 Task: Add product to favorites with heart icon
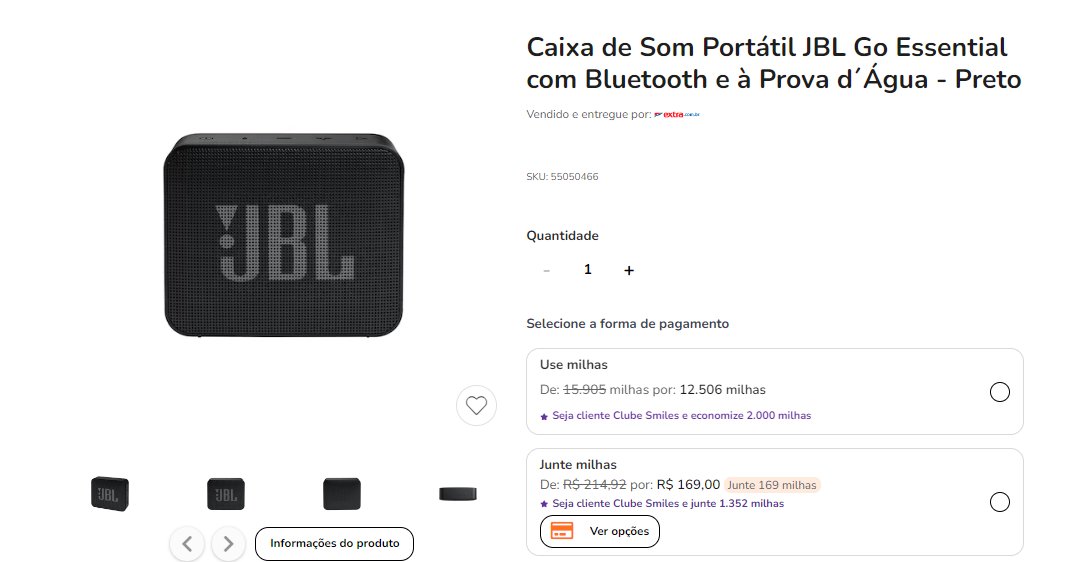[476, 406]
